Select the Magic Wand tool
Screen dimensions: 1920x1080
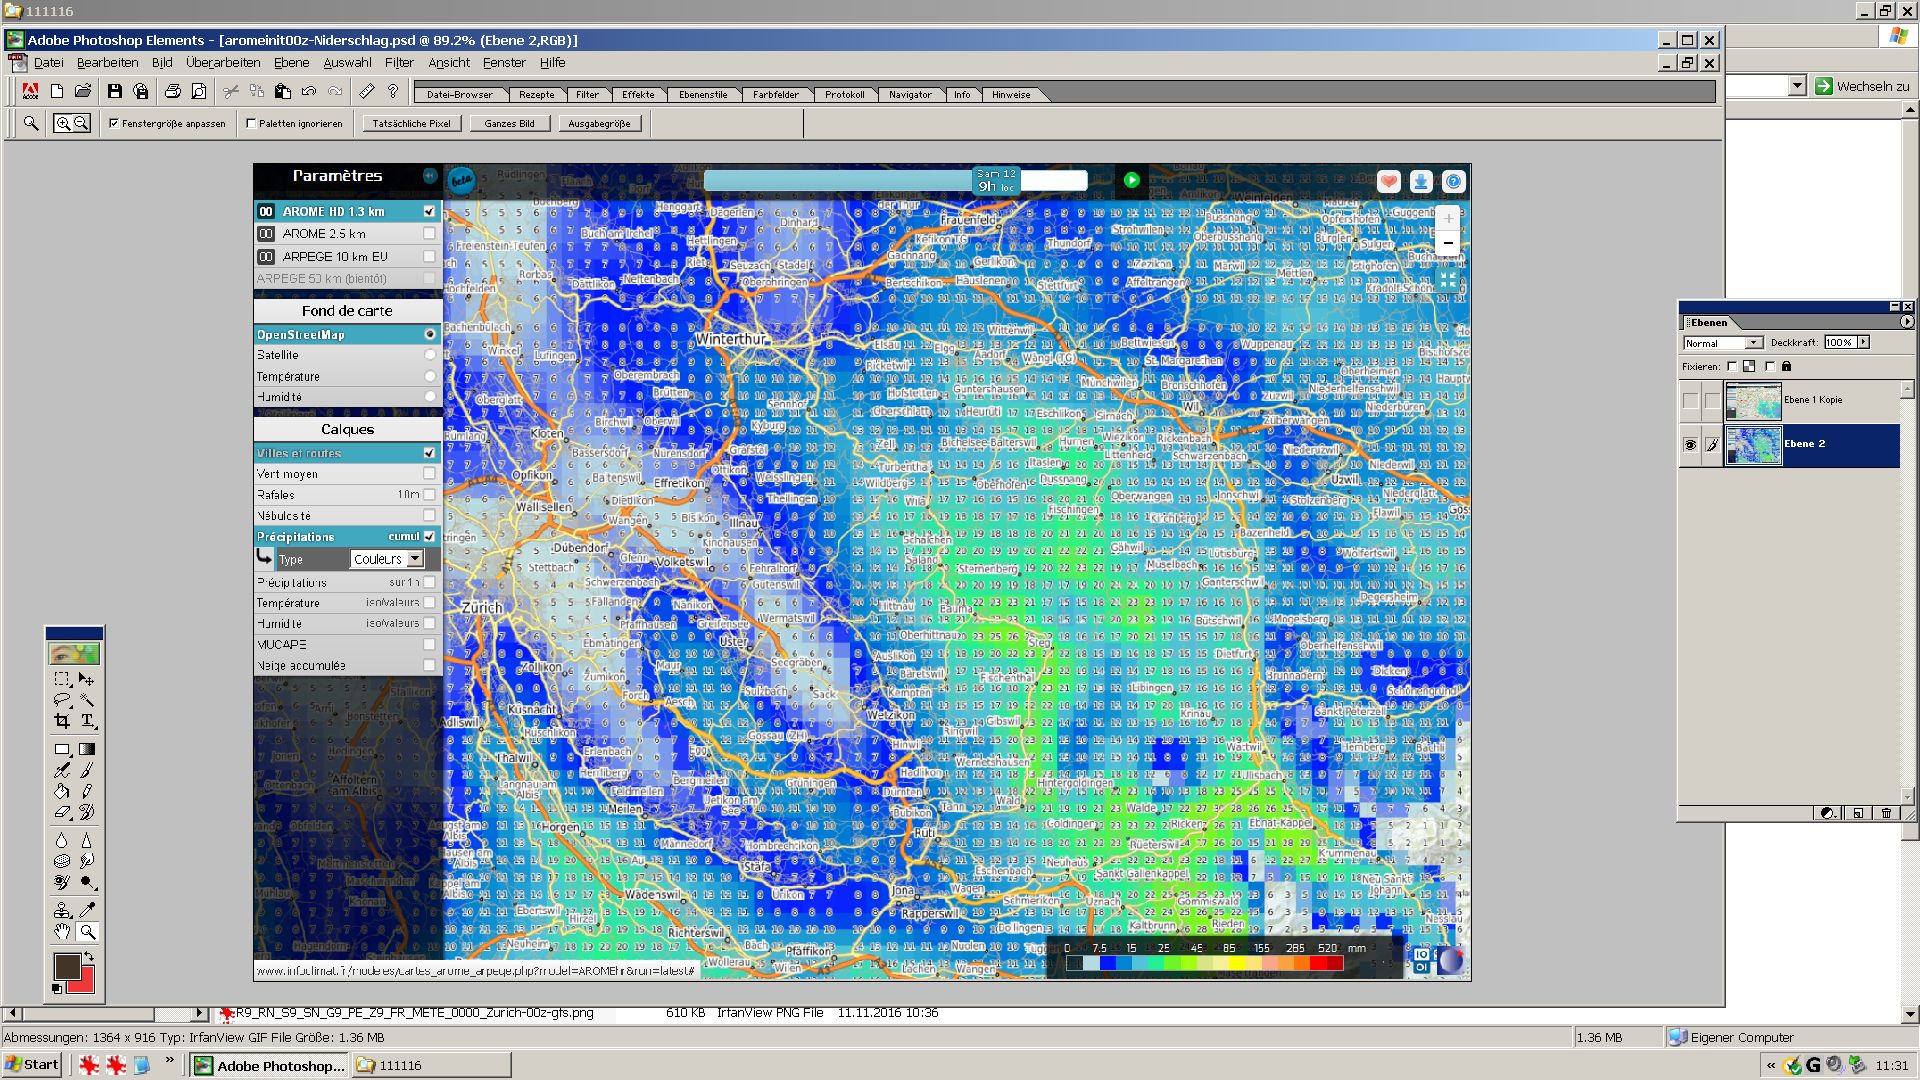tap(87, 700)
